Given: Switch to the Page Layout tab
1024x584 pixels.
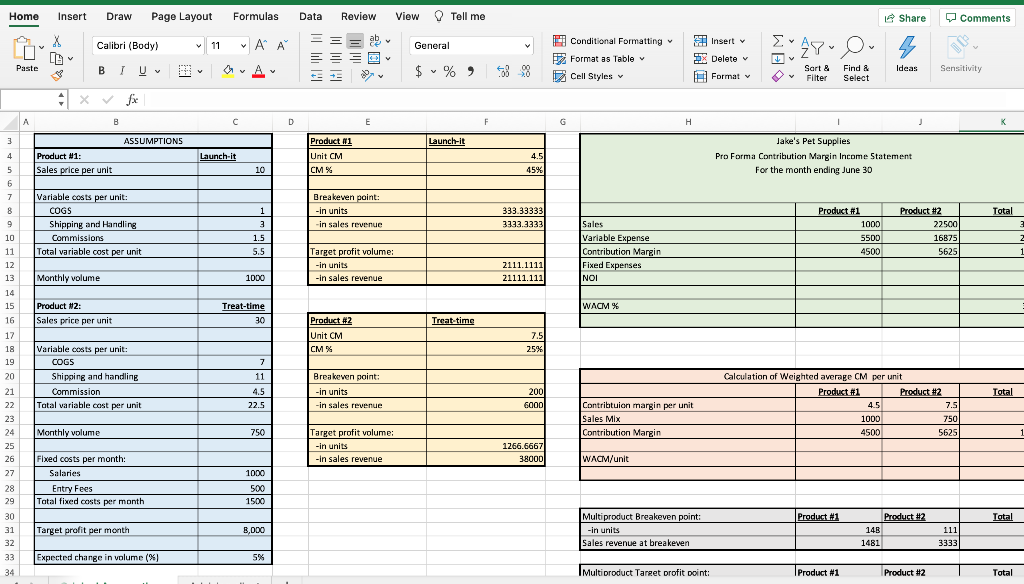Looking at the screenshot, I should (x=182, y=16).
